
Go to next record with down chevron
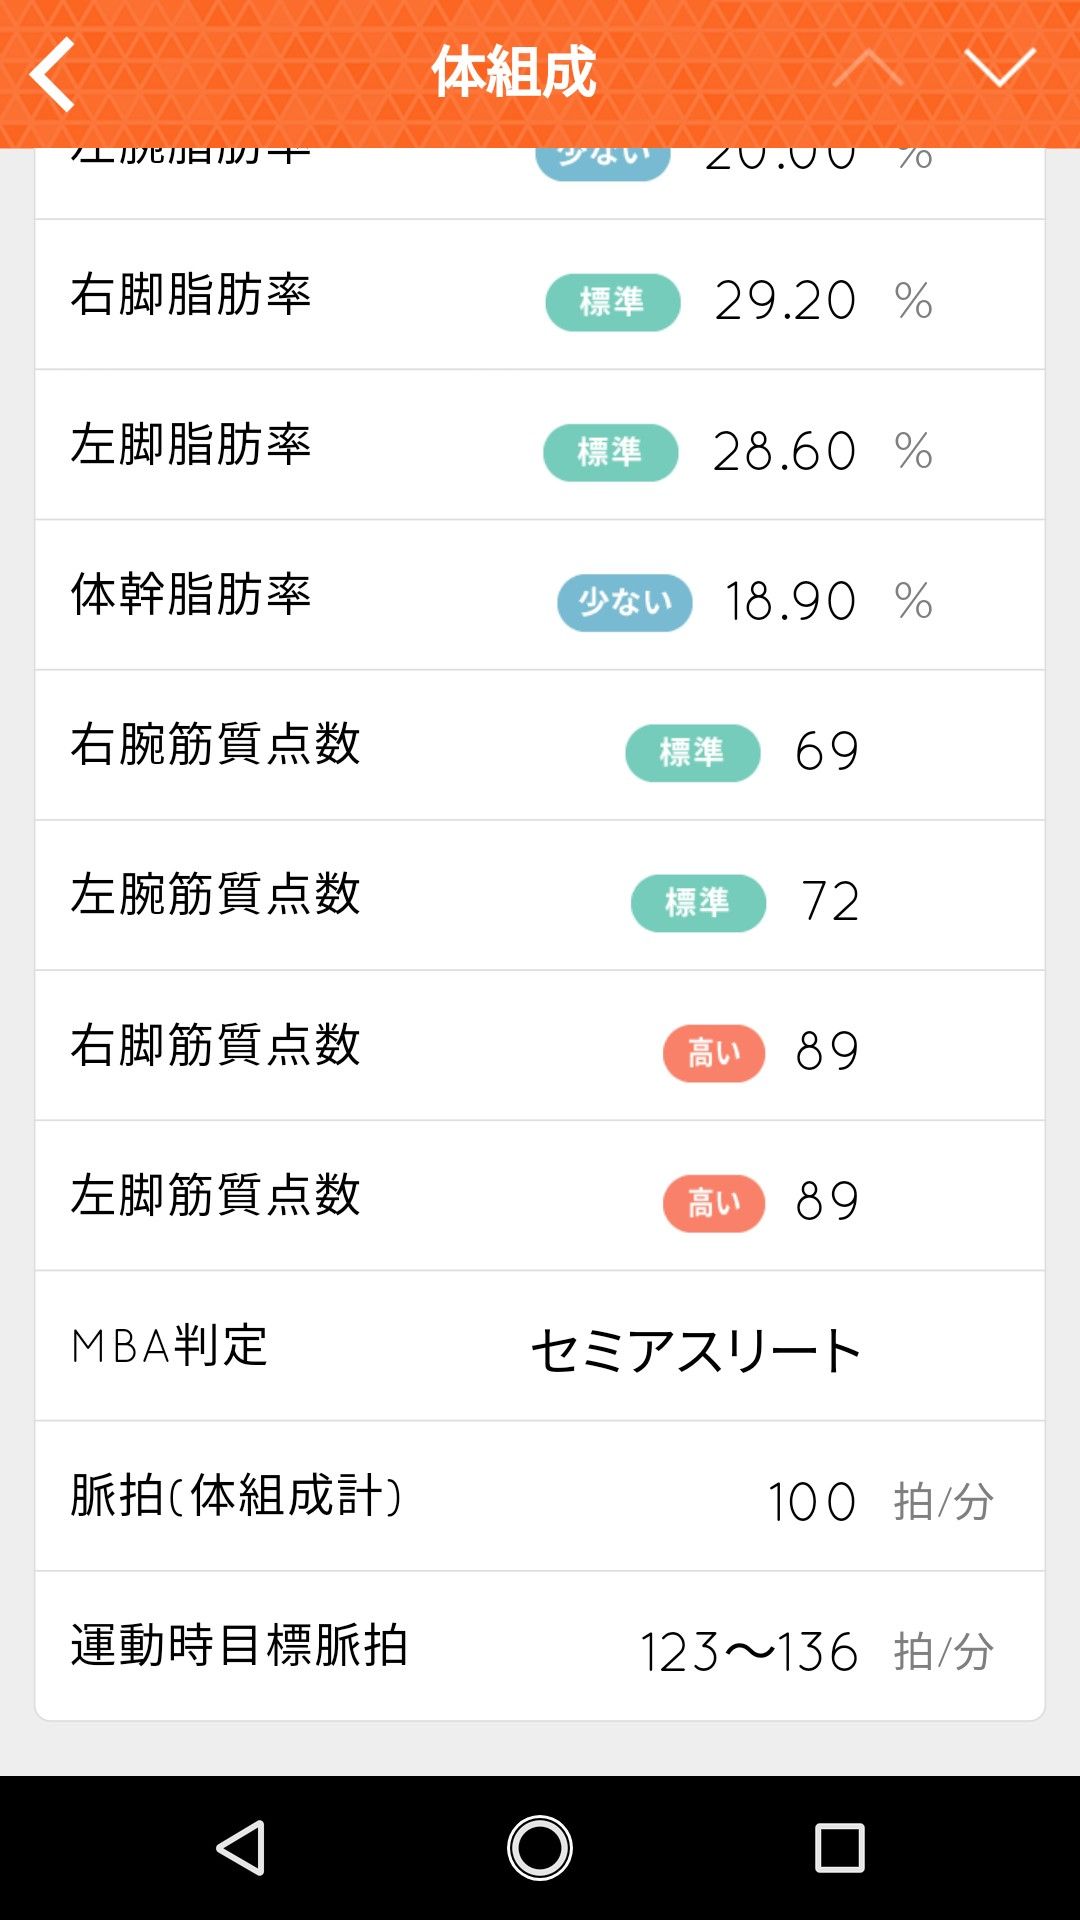[x=1000, y=69]
